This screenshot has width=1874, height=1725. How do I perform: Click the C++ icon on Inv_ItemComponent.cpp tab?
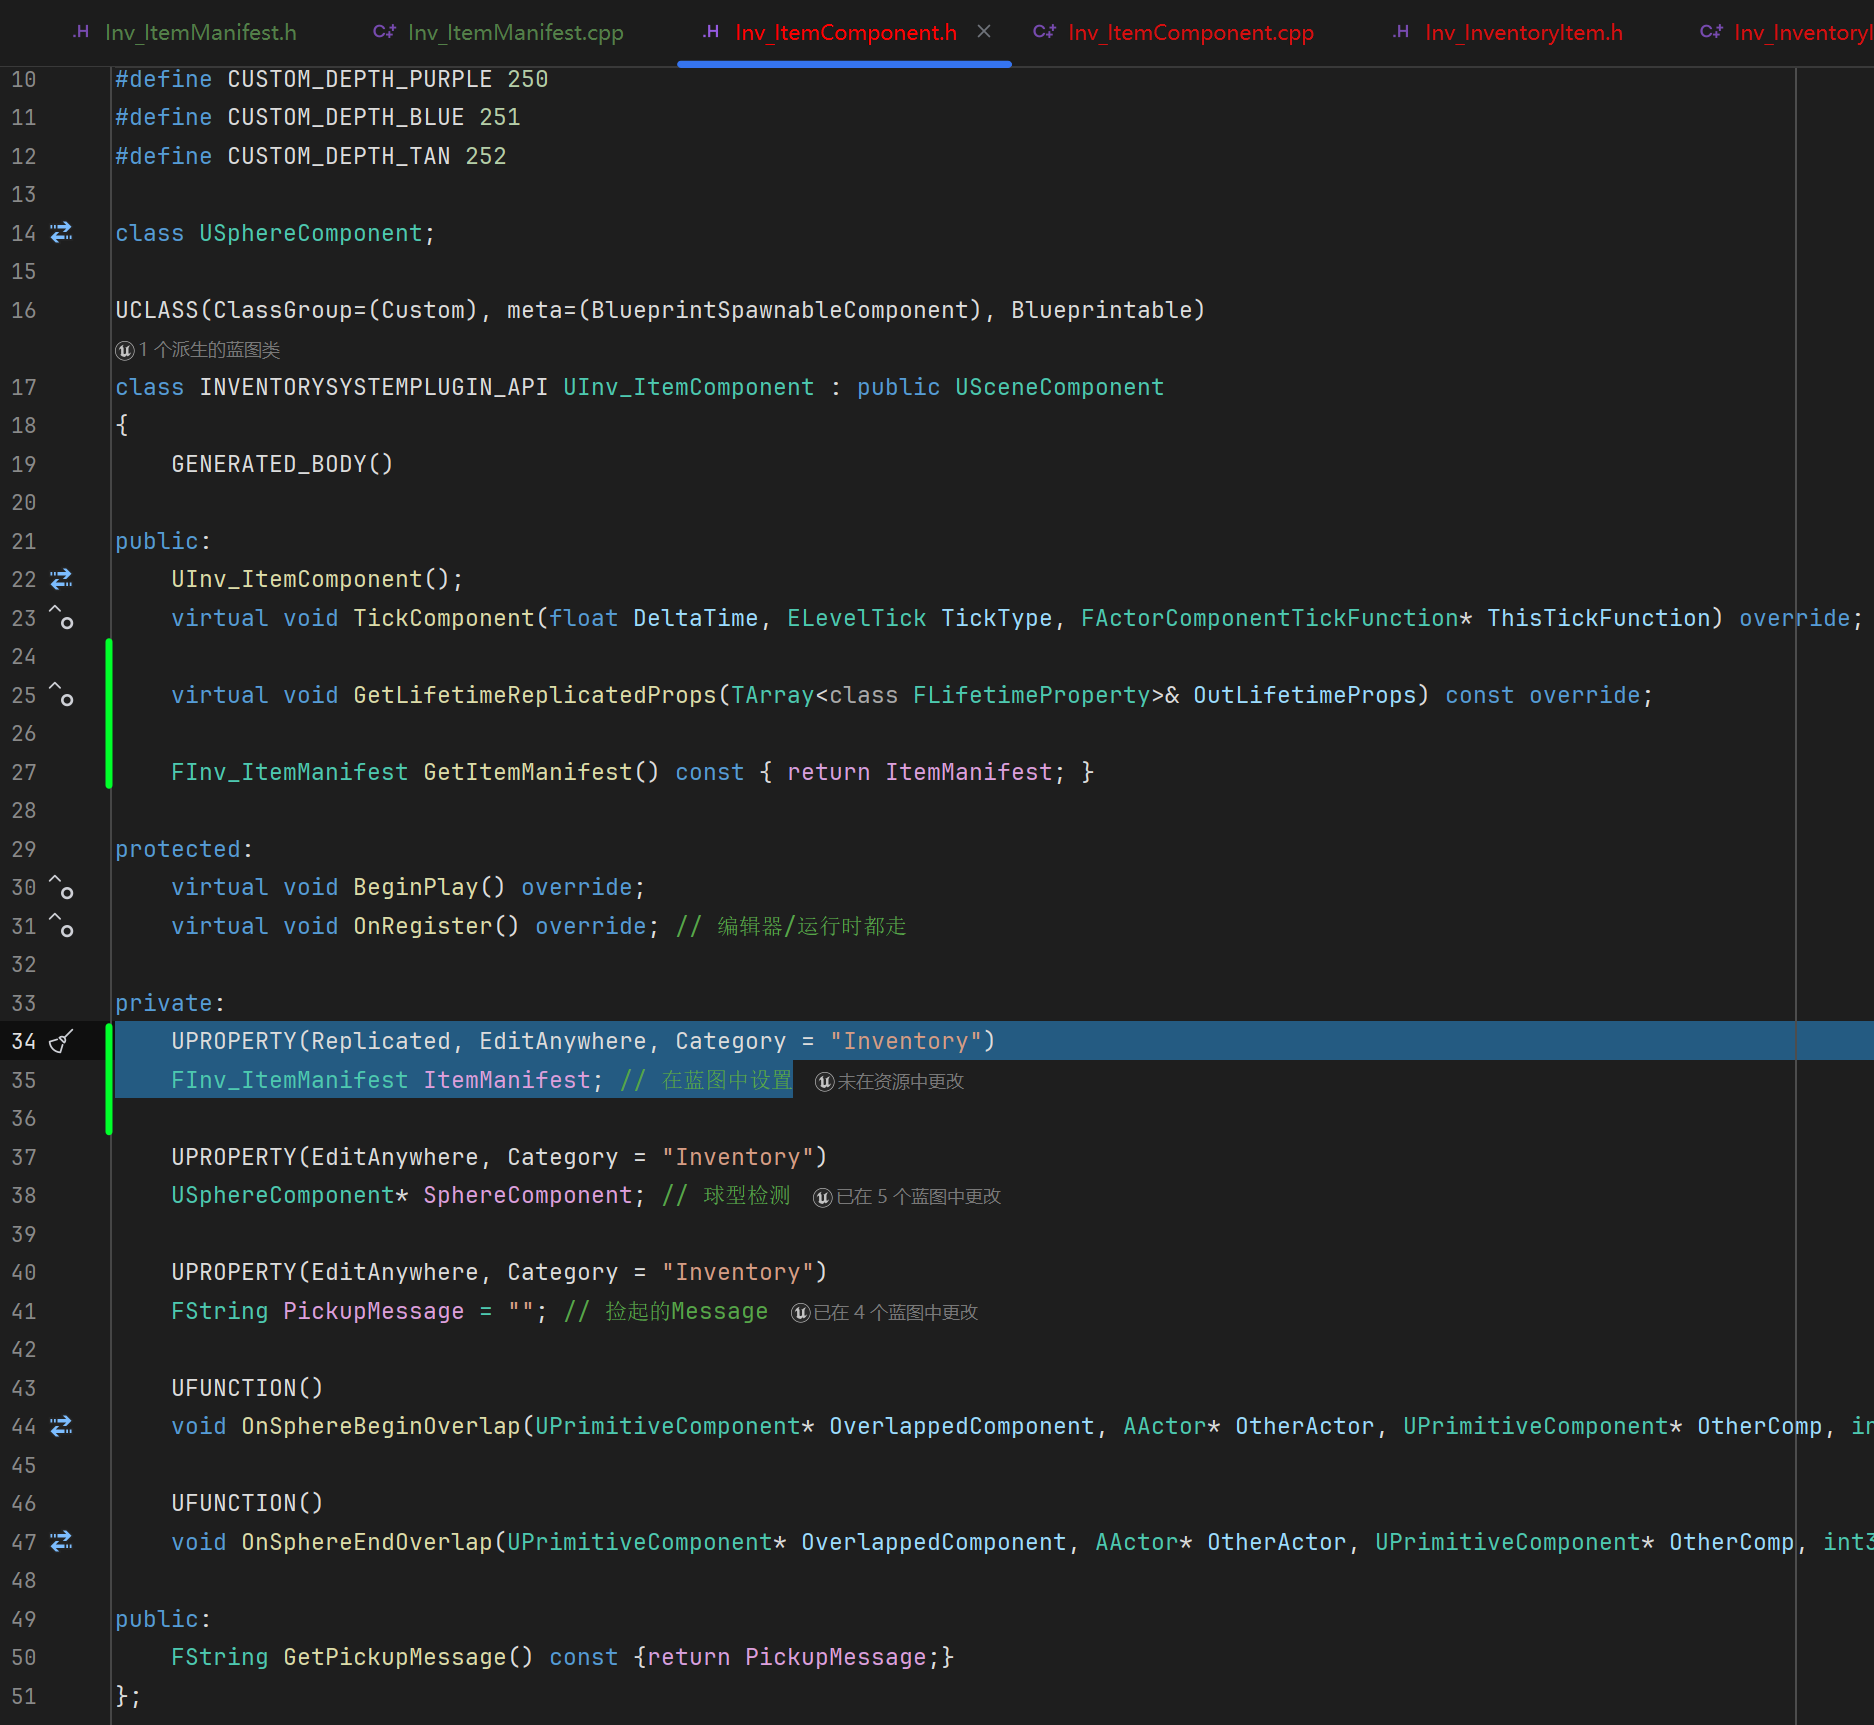pyautogui.click(x=1044, y=32)
